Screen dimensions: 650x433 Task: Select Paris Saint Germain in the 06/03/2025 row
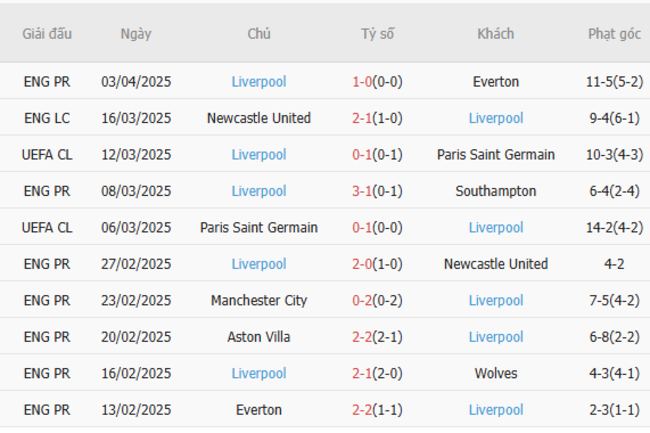259,228
